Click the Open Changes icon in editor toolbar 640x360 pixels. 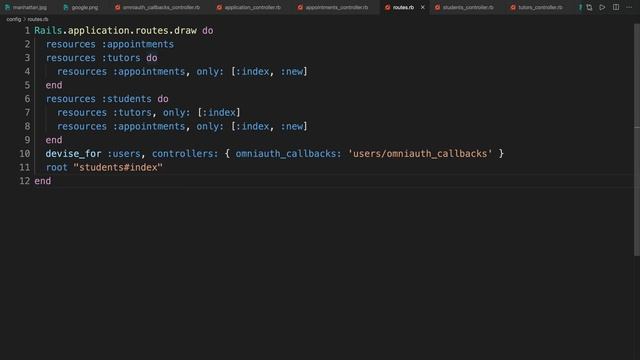589,7
